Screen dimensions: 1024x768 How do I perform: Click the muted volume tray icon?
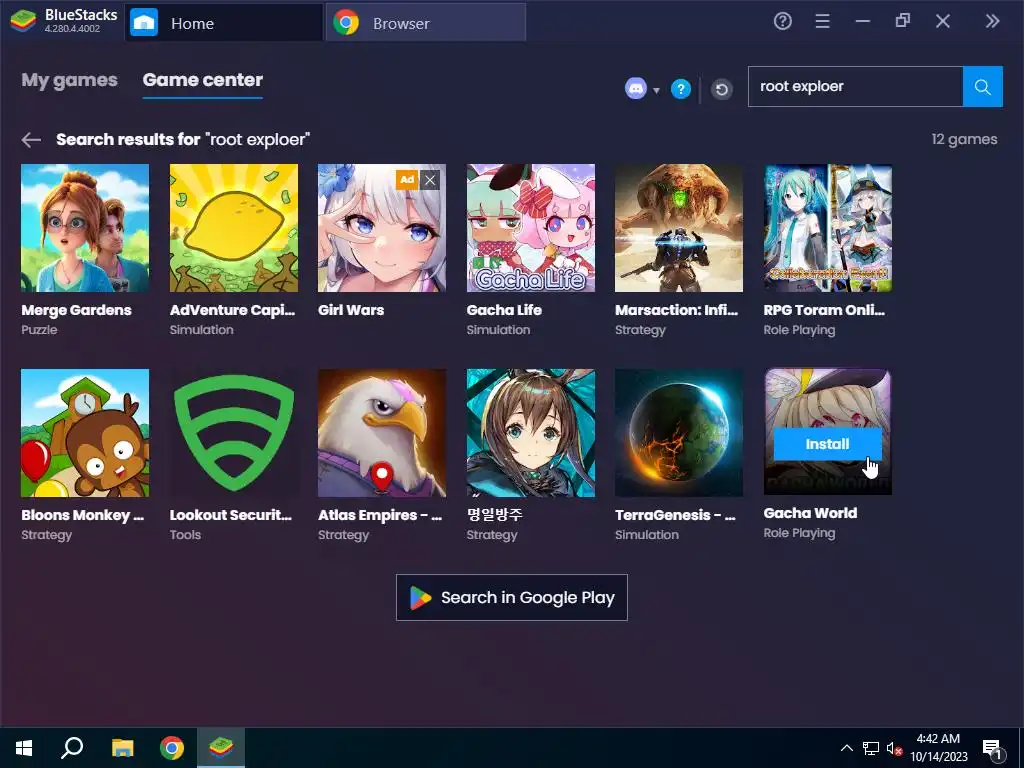(895, 749)
